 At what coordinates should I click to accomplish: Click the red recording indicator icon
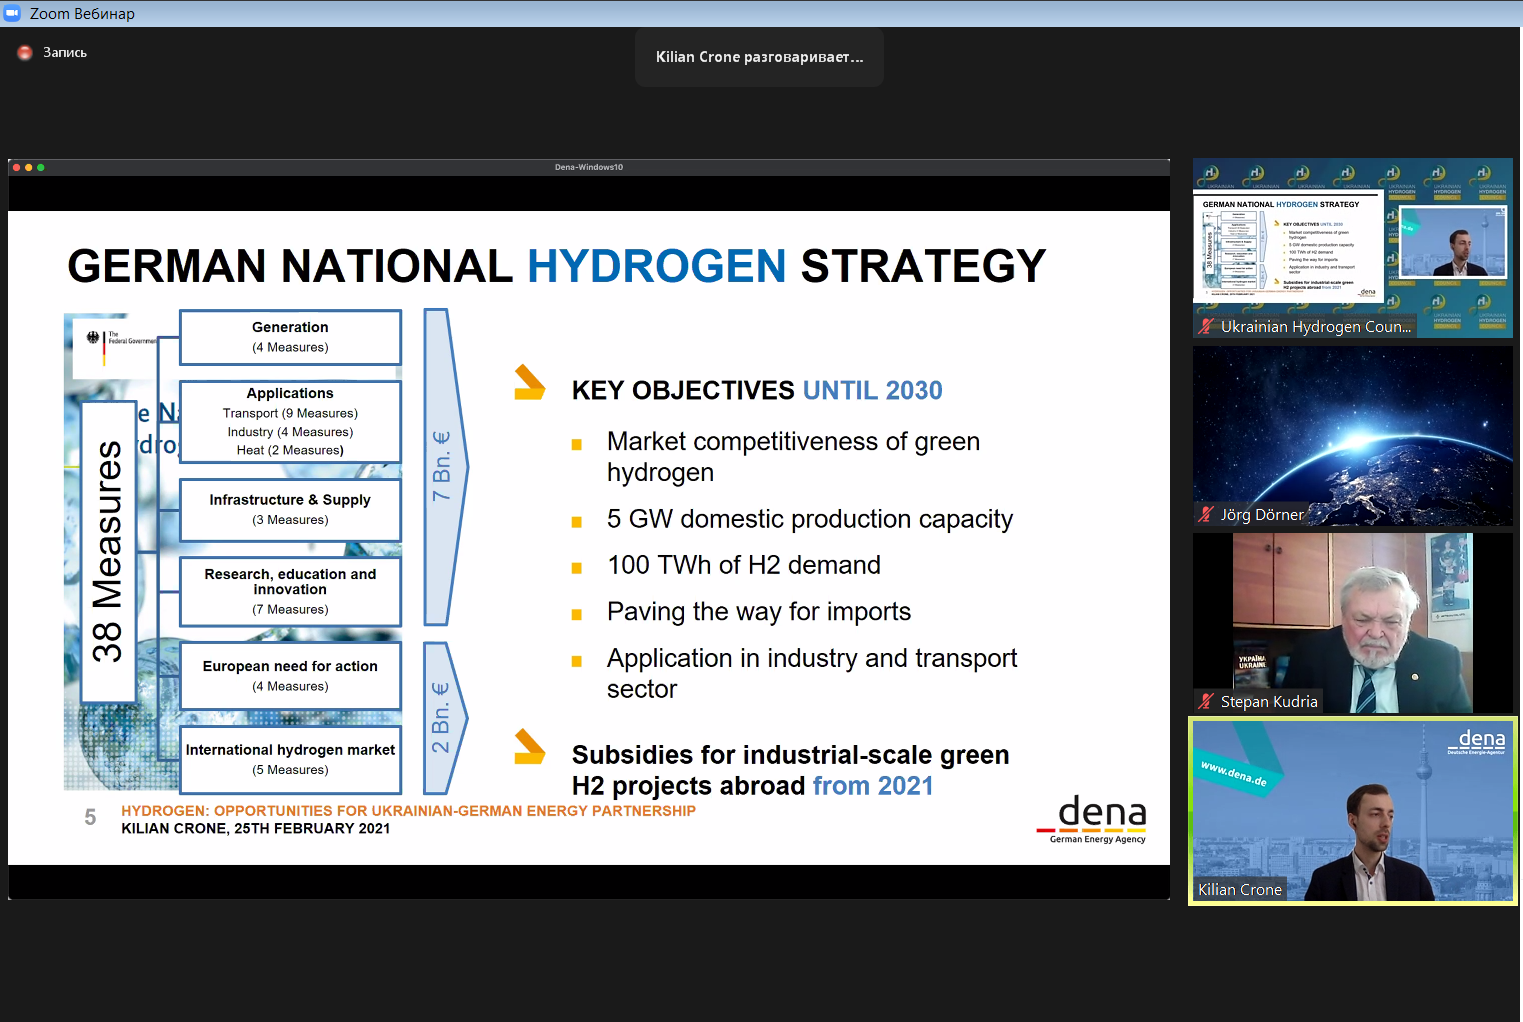25,52
